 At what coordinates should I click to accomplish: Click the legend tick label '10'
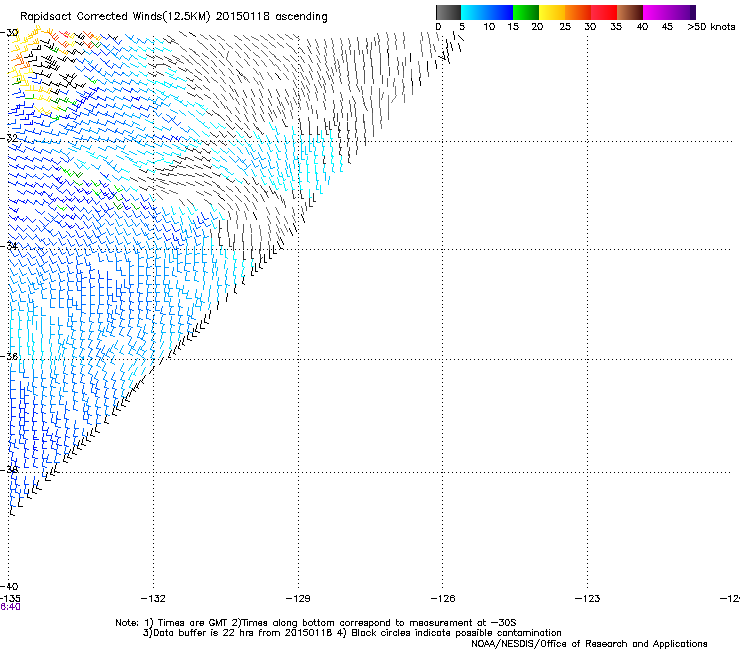[489, 27]
